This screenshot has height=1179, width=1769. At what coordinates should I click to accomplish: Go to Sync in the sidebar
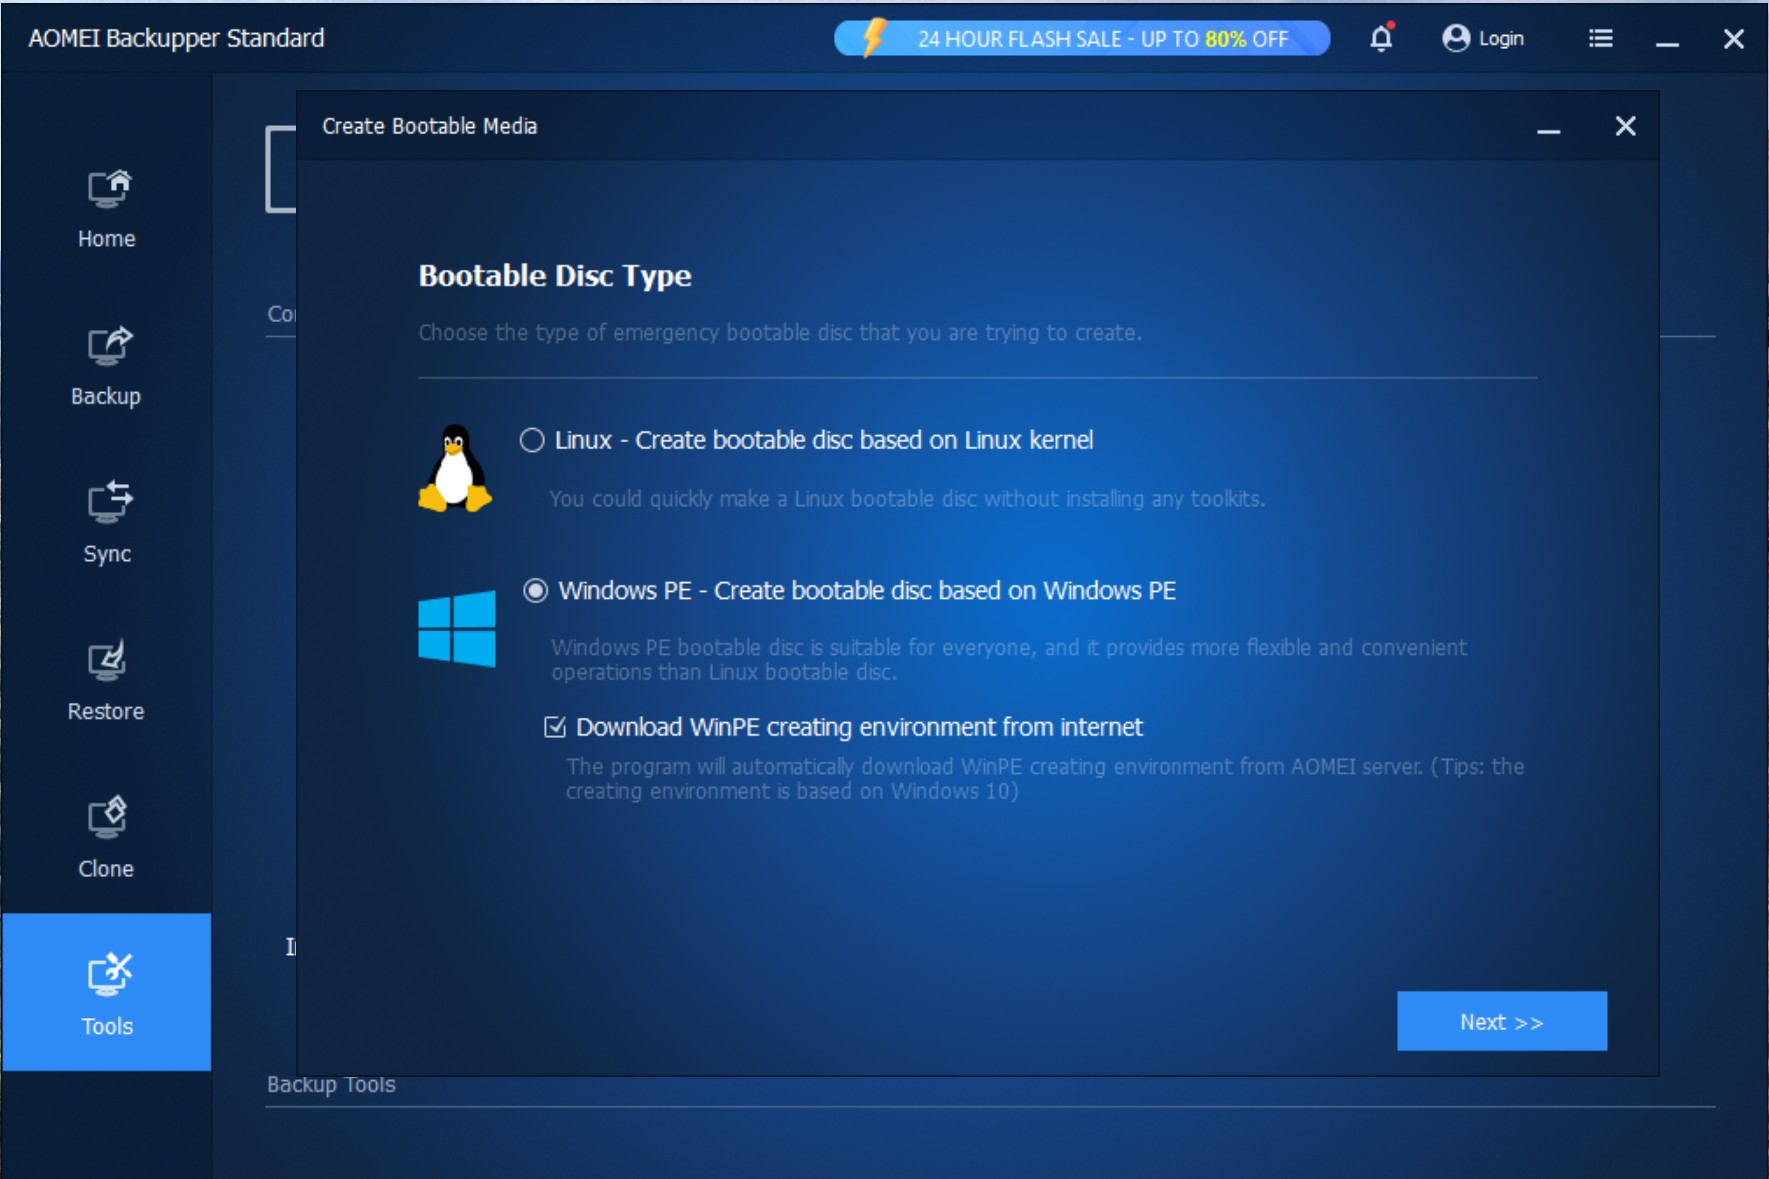(107, 524)
